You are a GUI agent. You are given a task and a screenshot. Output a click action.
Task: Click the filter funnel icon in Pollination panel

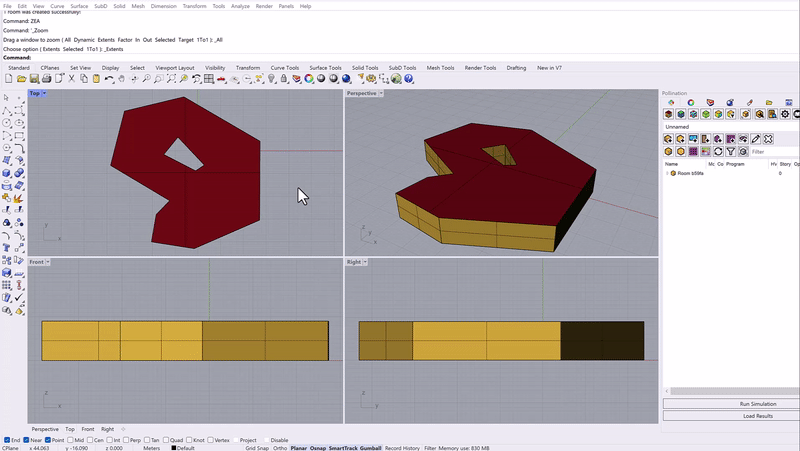click(732, 152)
